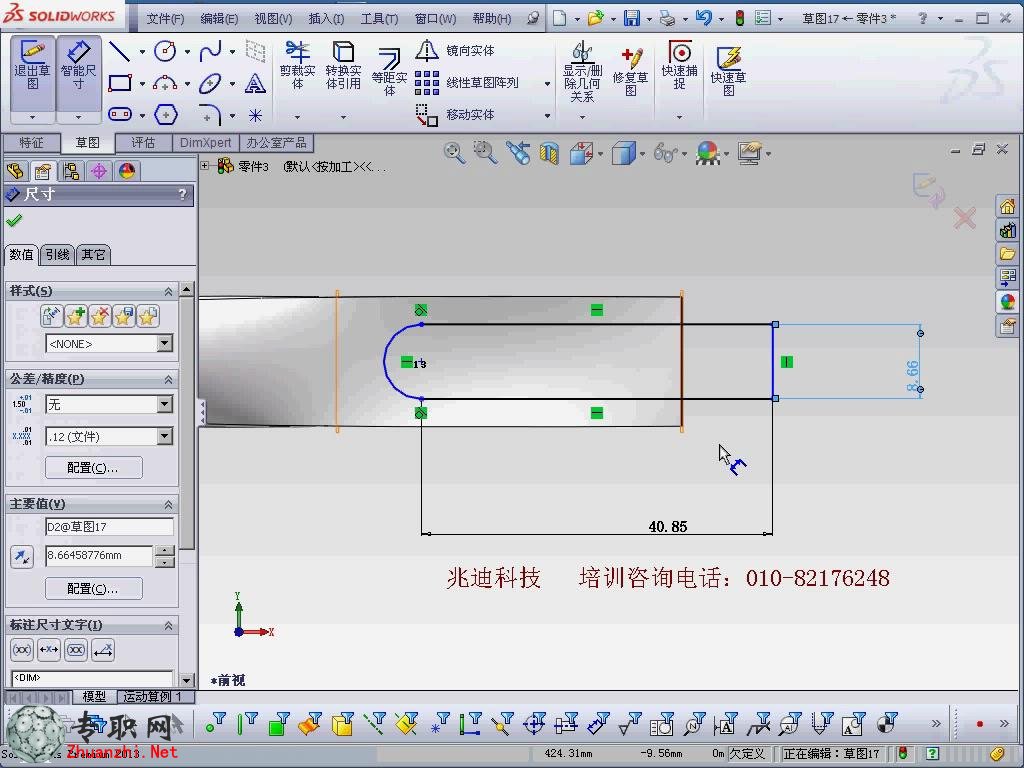Click the Rebuild traffic light icon
1024x768 pixels.
739,18
